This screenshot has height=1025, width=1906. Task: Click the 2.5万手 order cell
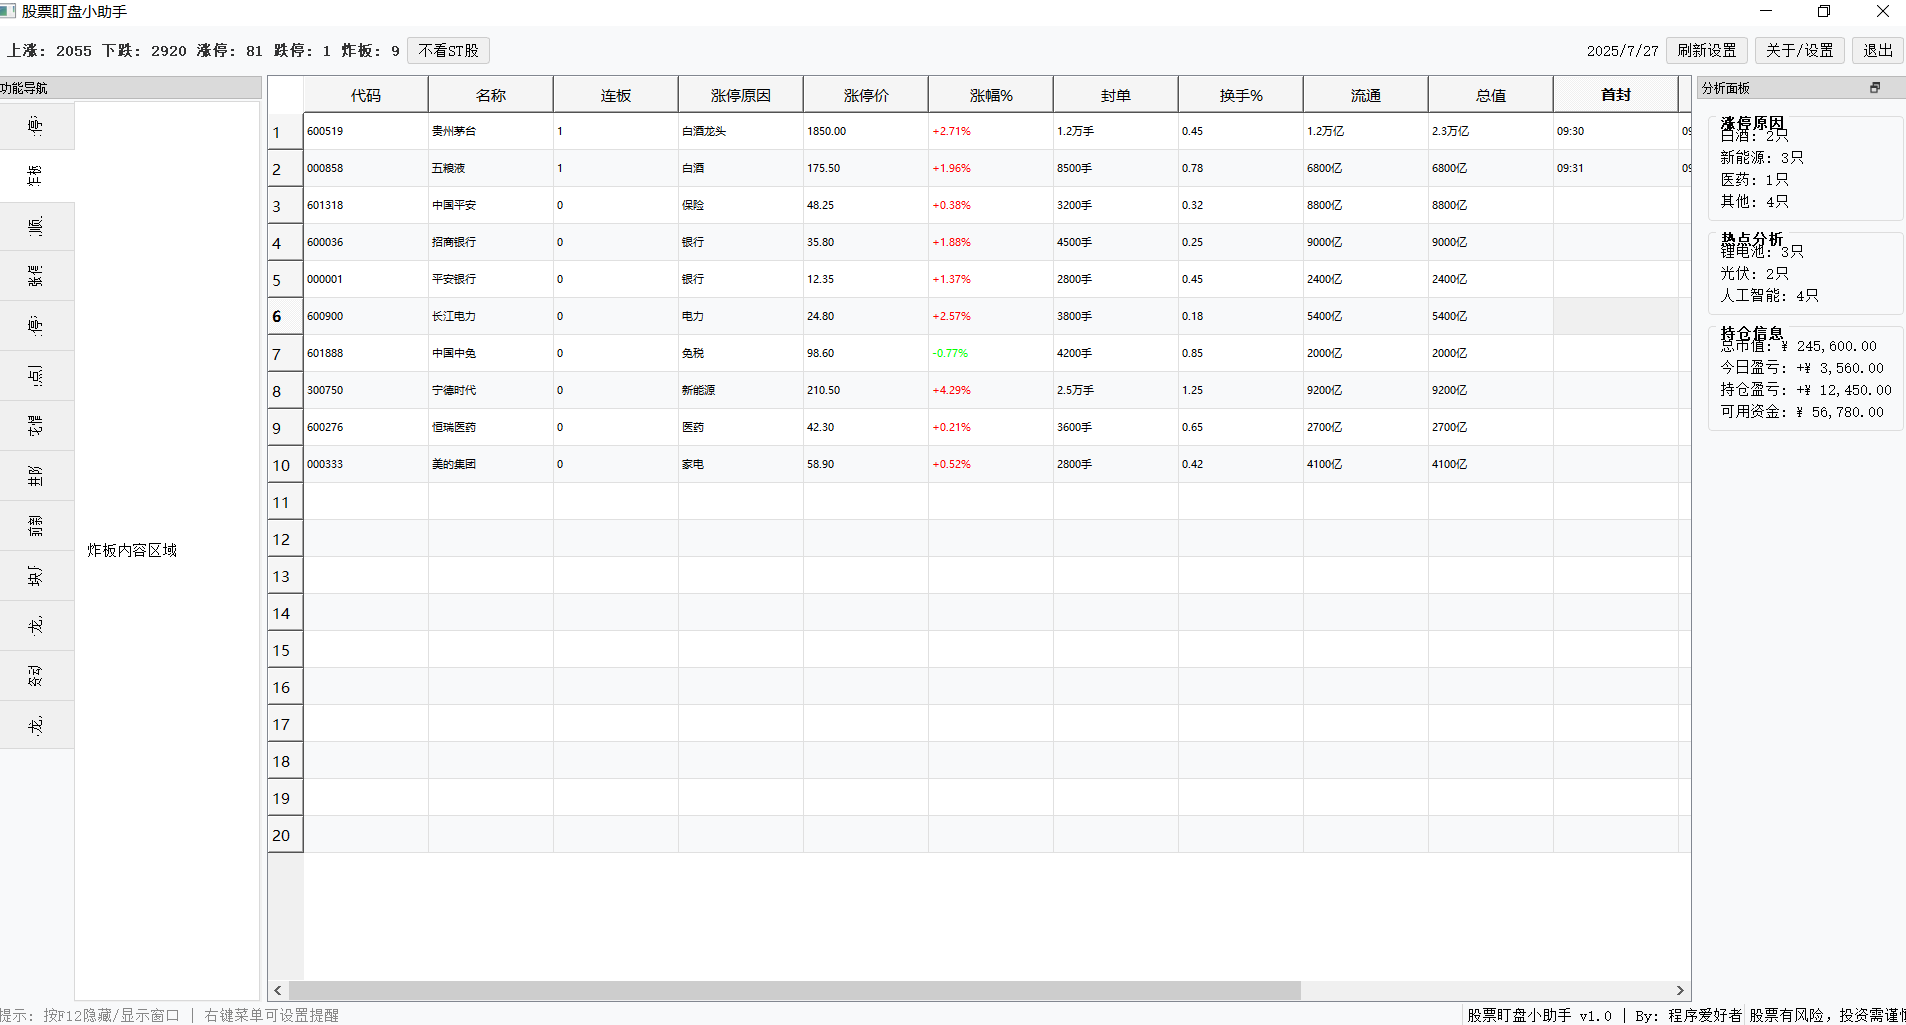pyautogui.click(x=1116, y=390)
